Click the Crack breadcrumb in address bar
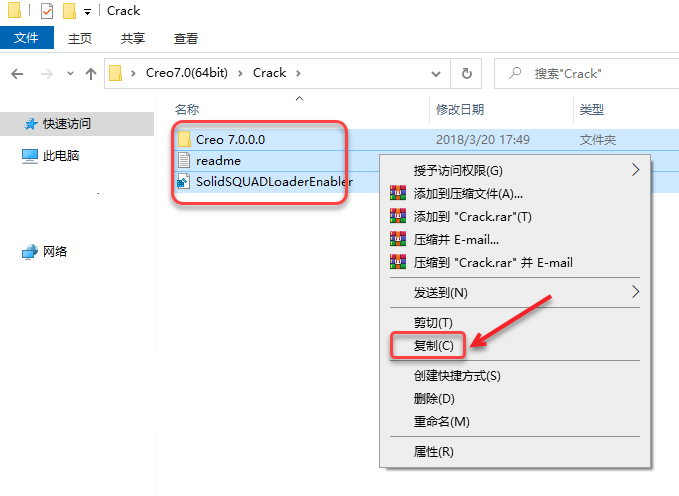Viewport: 679px width, 496px height. click(x=269, y=73)
